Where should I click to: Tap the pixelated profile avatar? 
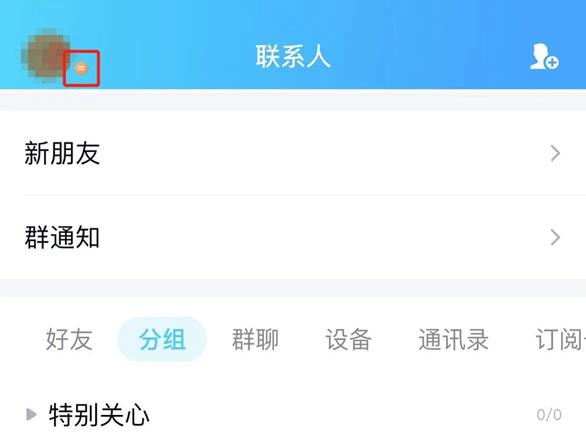(x=46, y=55)
